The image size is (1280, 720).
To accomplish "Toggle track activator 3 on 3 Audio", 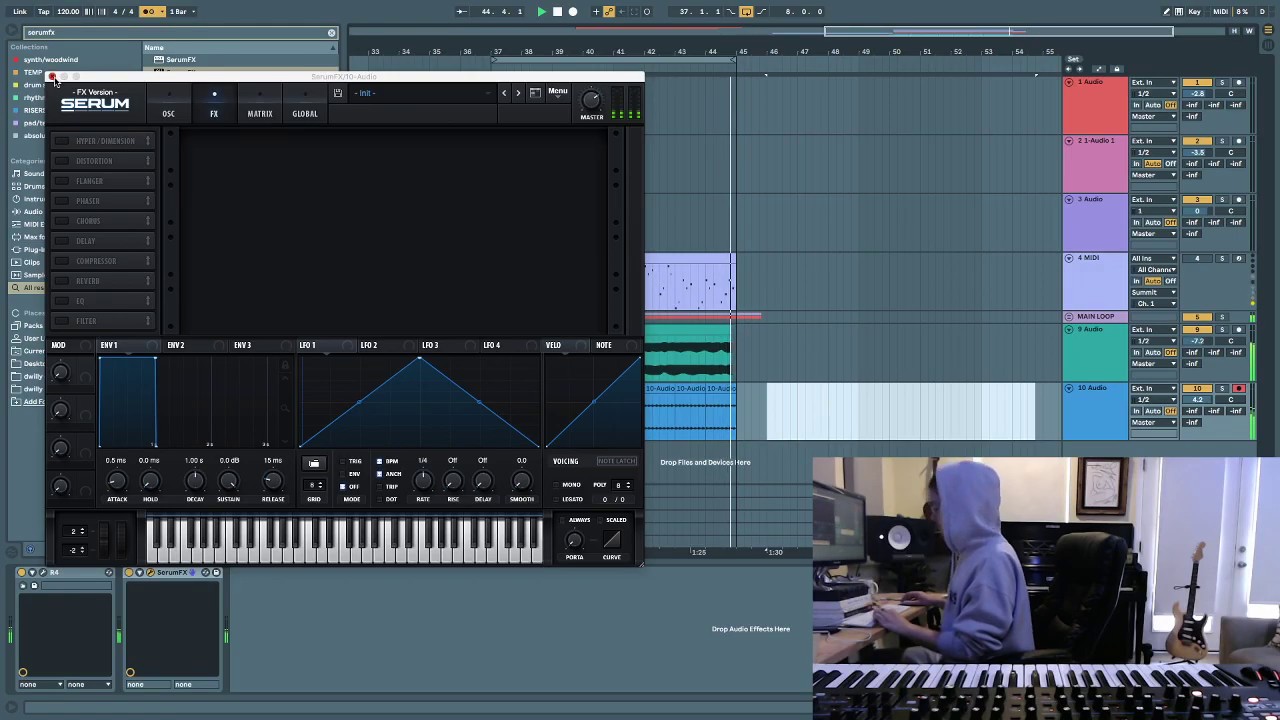I will tap(1197, 200).
